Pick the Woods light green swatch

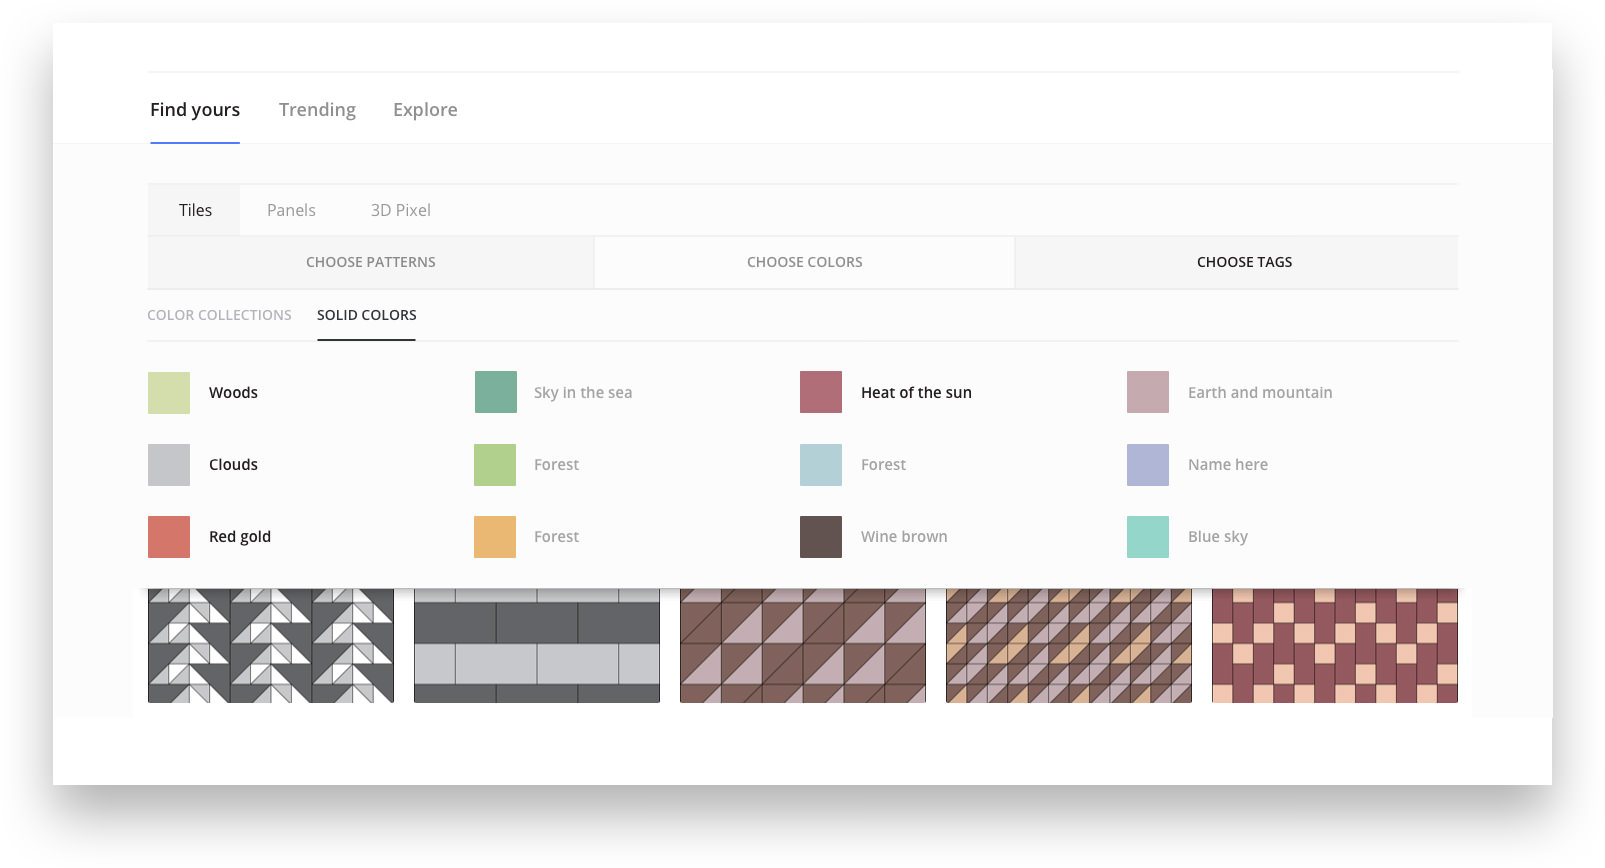[169, 392]
